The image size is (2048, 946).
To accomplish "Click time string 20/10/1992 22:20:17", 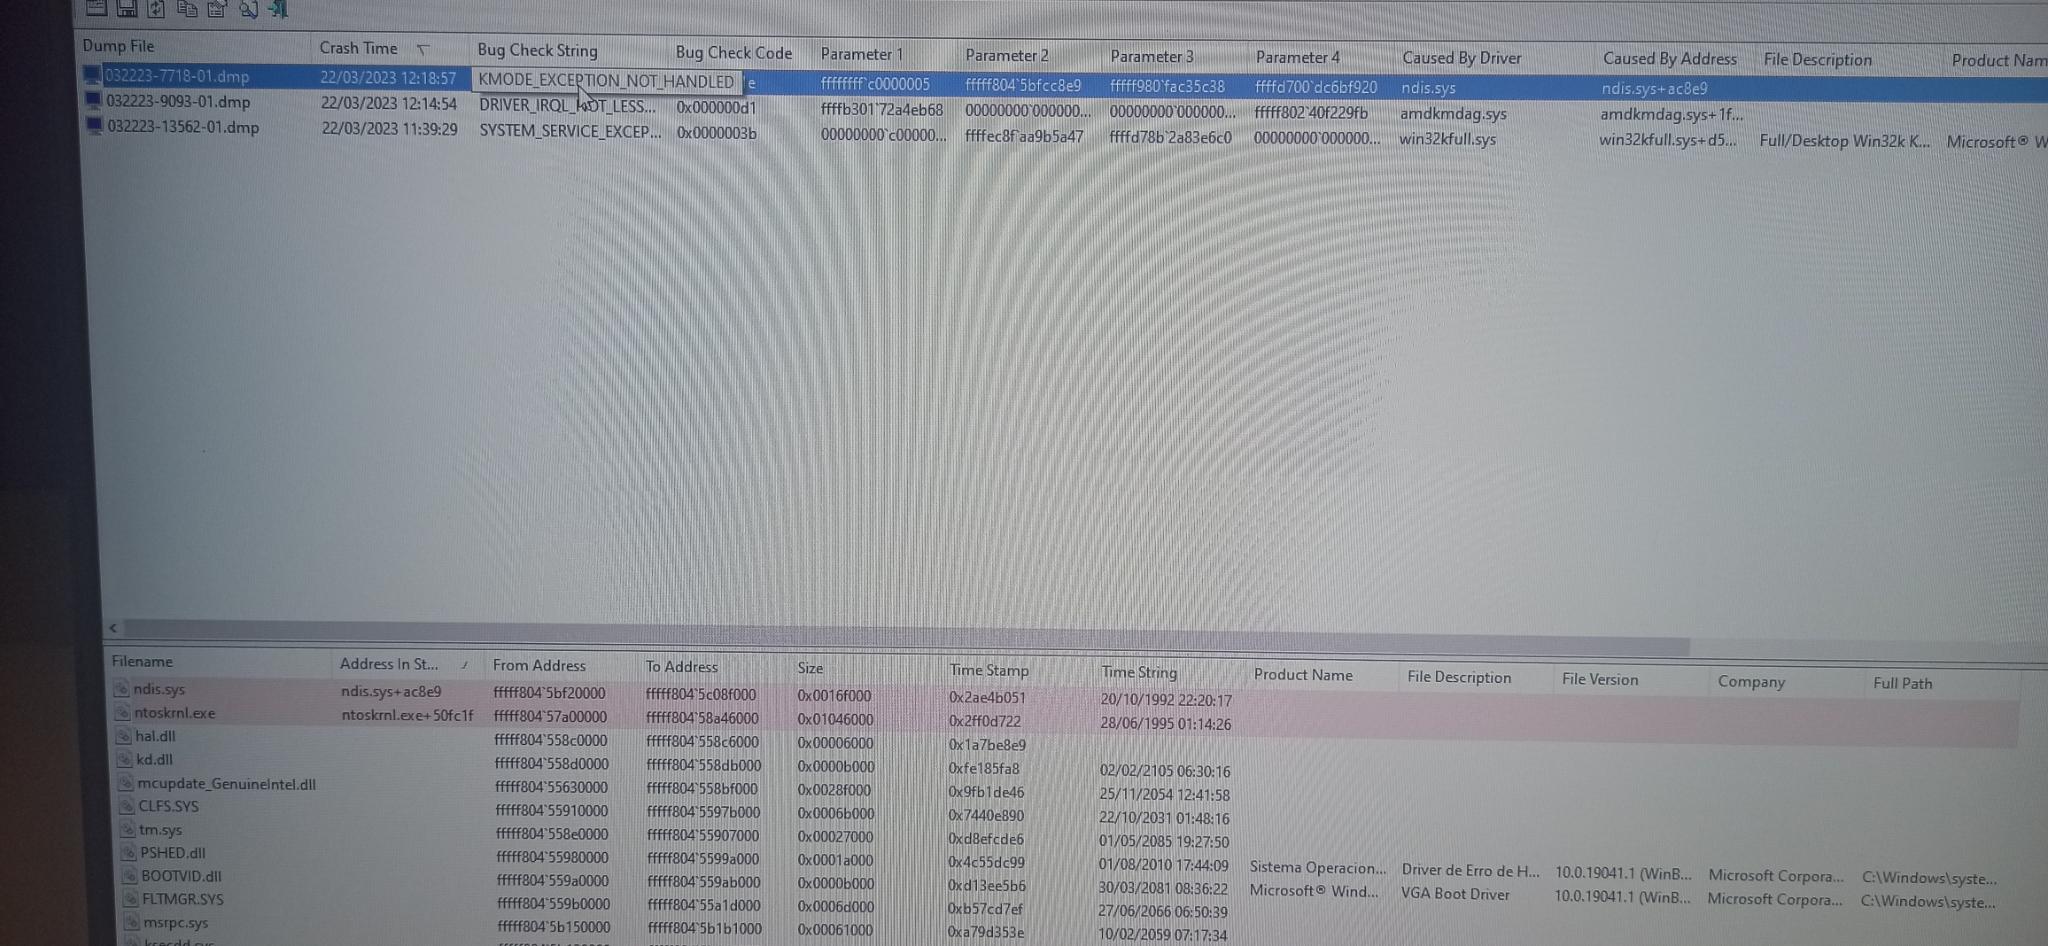I will [1166, 700].
